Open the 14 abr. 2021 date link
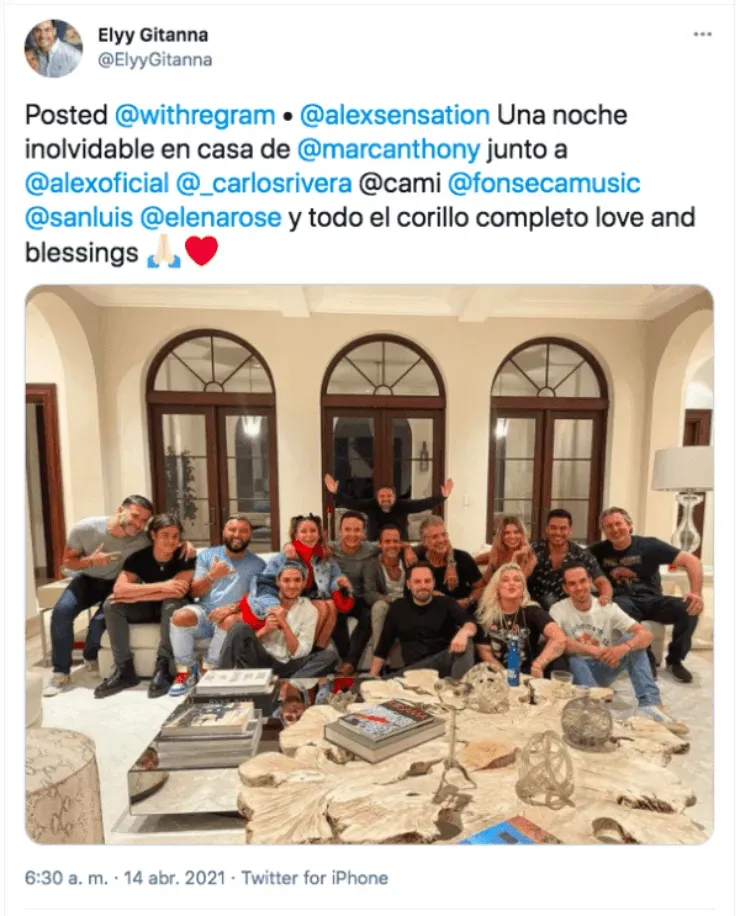This screenshot has height=916, width=740. click(175, 878)
